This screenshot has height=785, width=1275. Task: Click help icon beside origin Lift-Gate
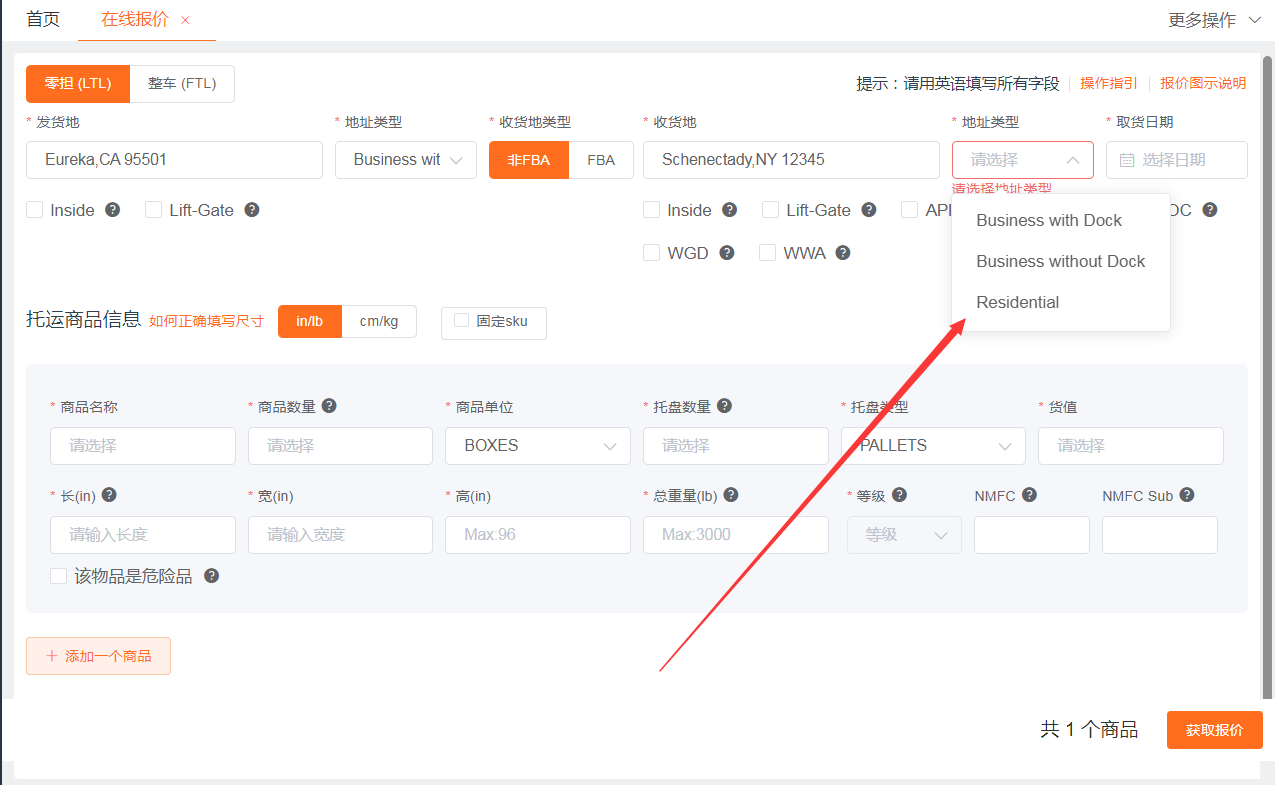click(x=252, y=210)
